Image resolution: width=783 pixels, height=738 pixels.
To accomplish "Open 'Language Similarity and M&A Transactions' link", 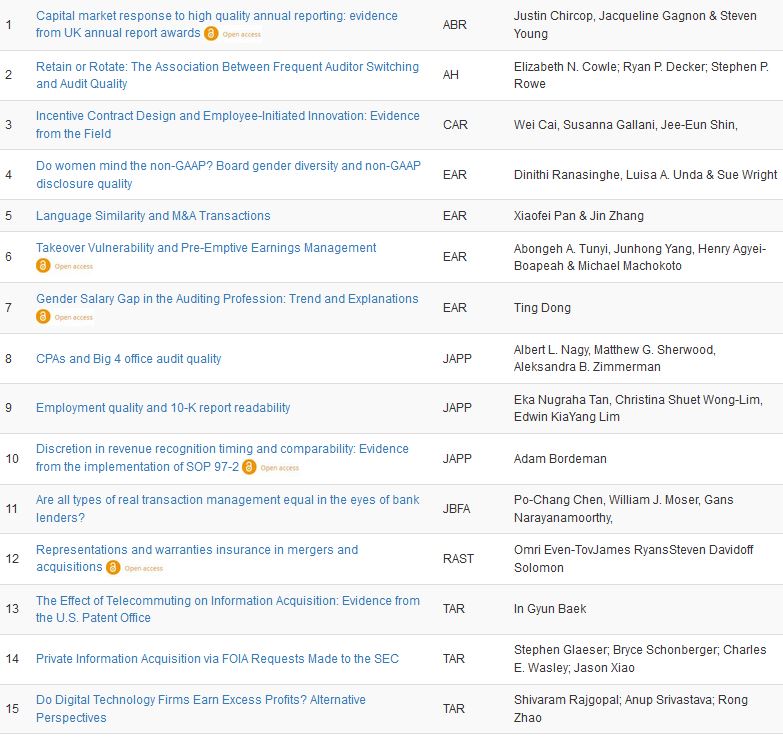I will coord(153,216).
